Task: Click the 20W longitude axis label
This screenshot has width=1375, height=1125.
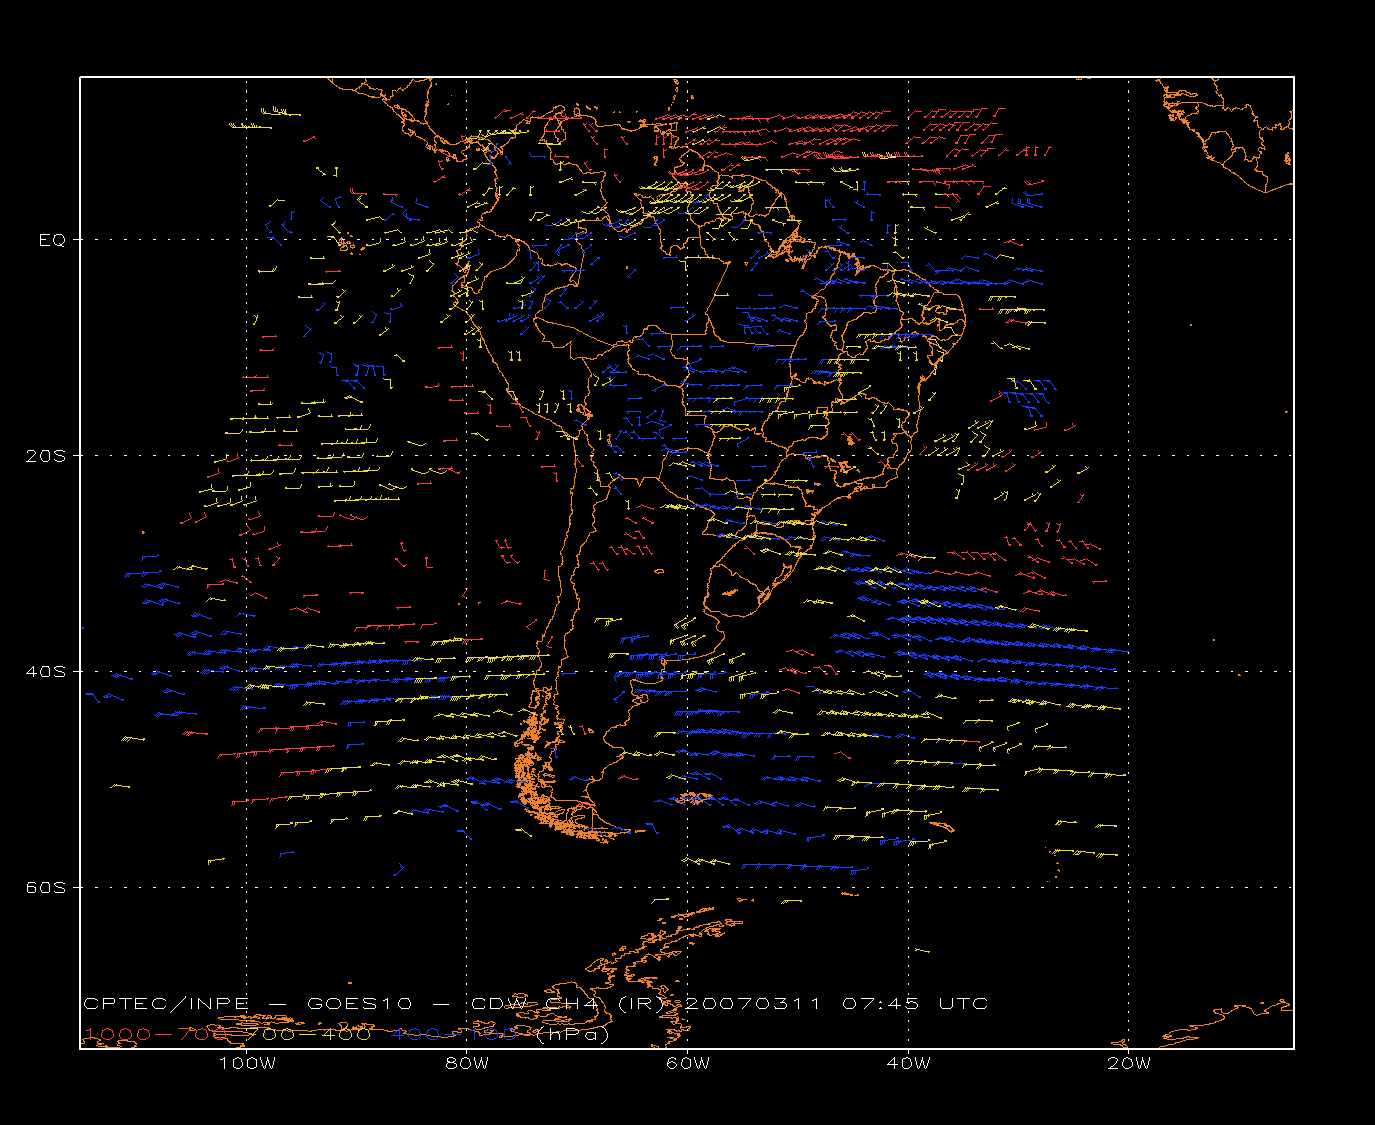Action: pos(1129,1063)
